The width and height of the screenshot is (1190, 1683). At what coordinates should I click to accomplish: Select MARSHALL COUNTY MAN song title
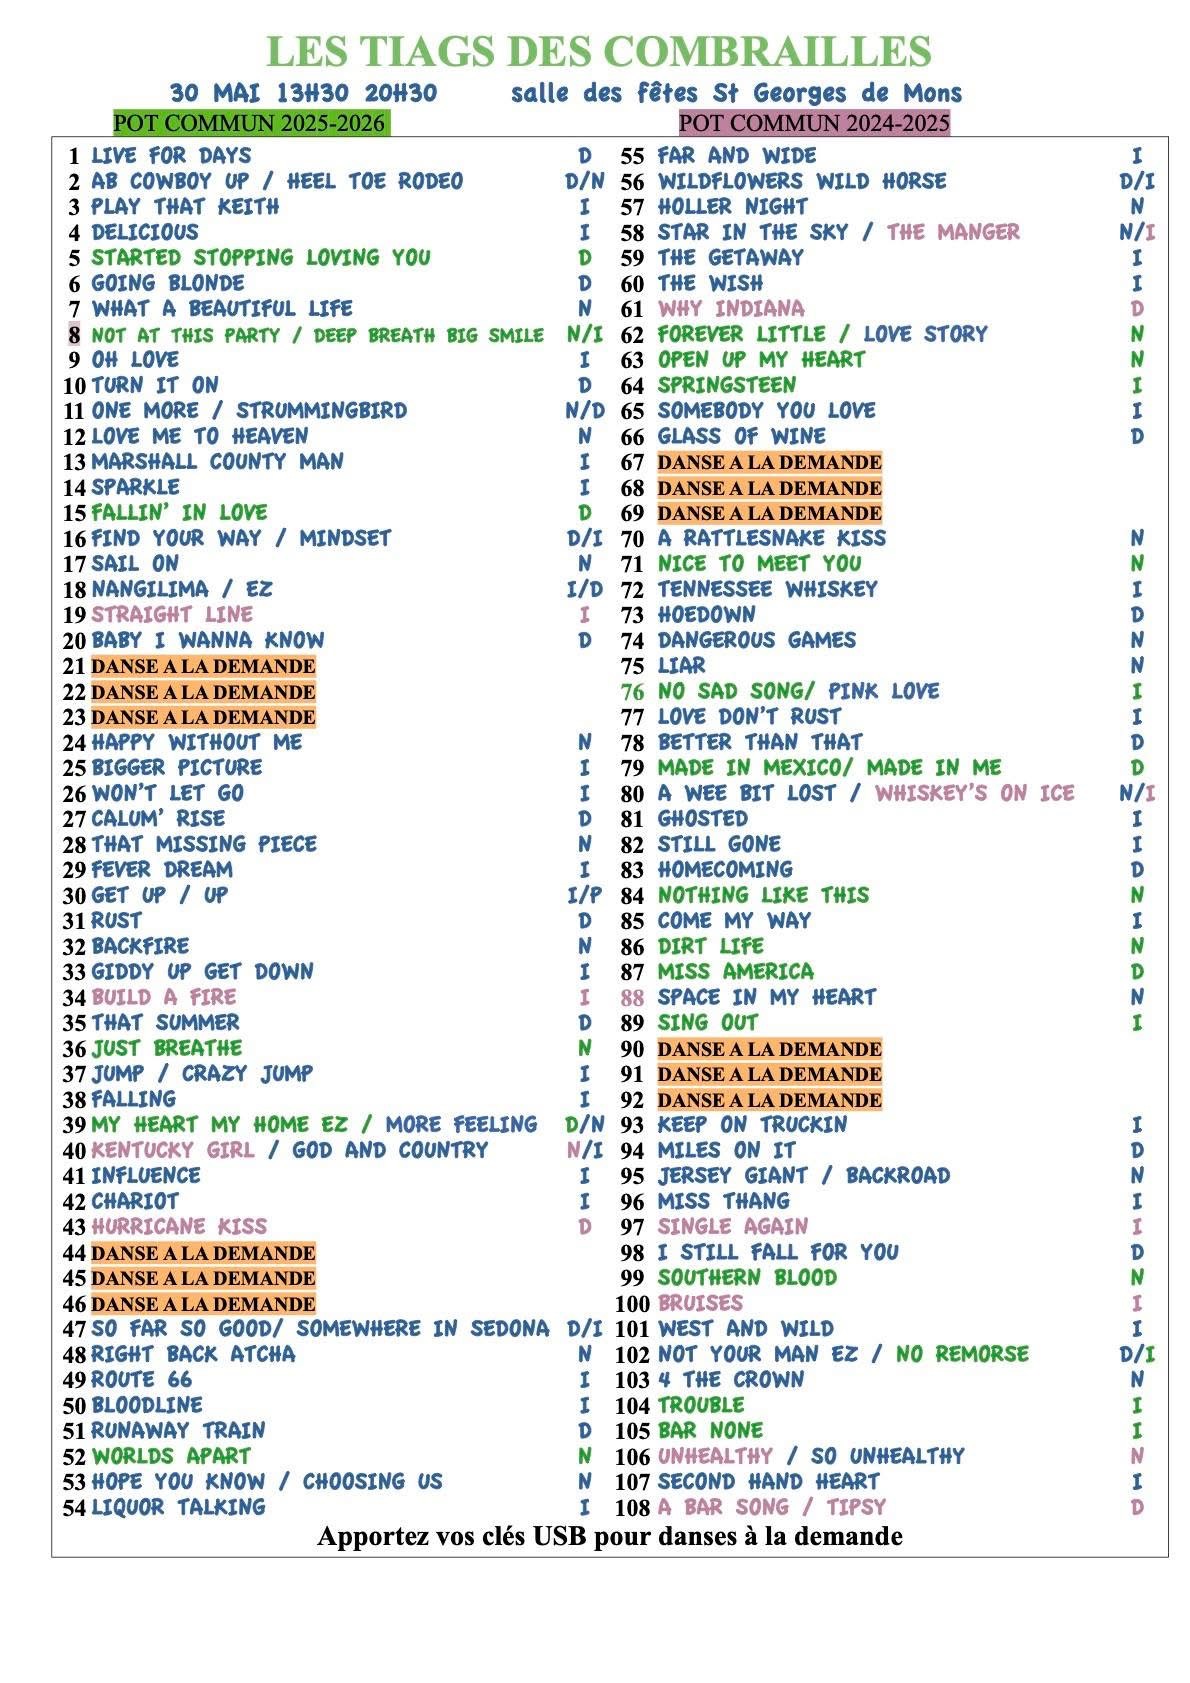coord(217,462)
